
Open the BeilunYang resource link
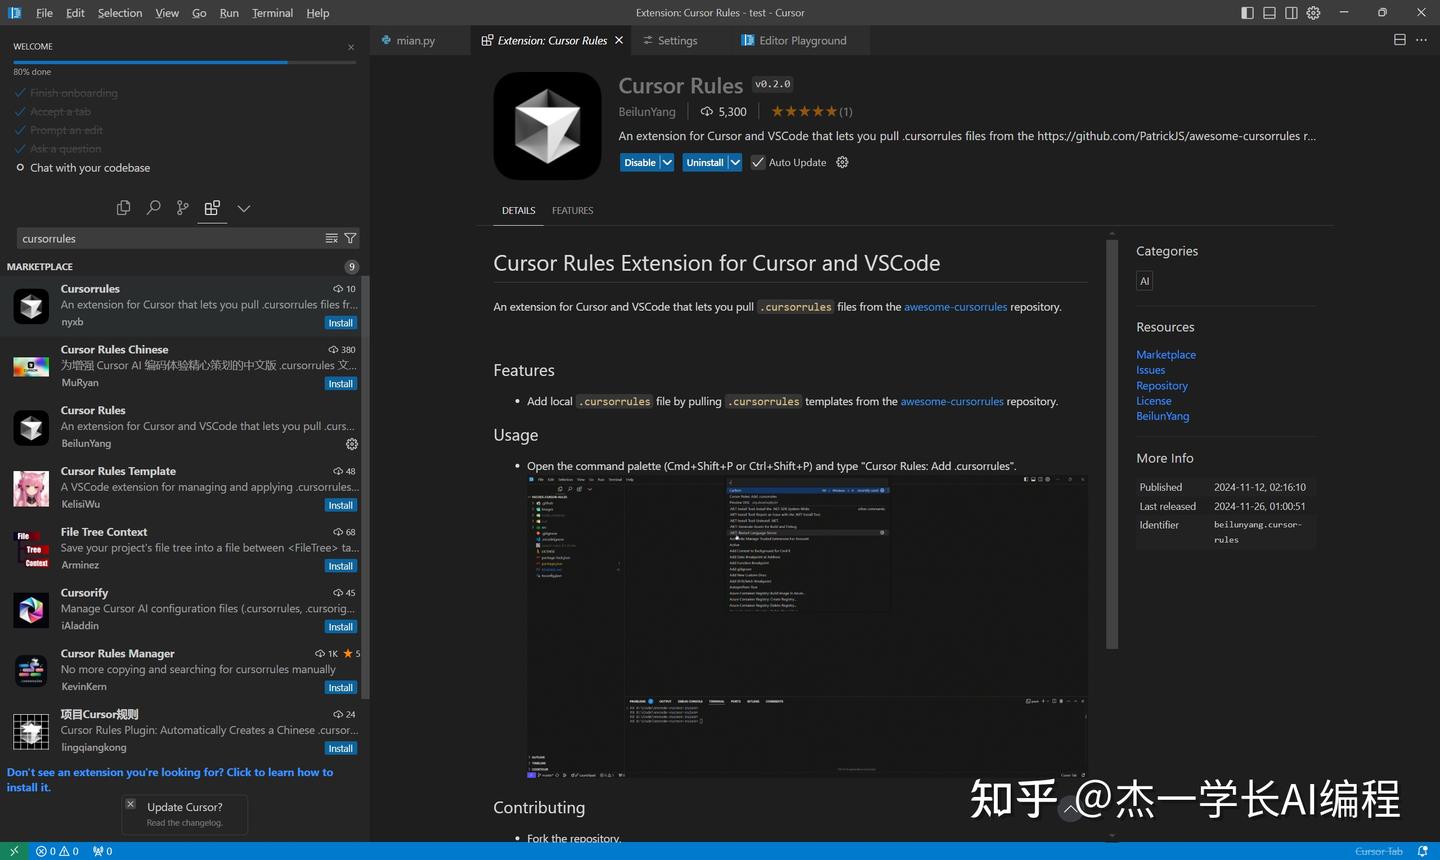coord(1162,416)
